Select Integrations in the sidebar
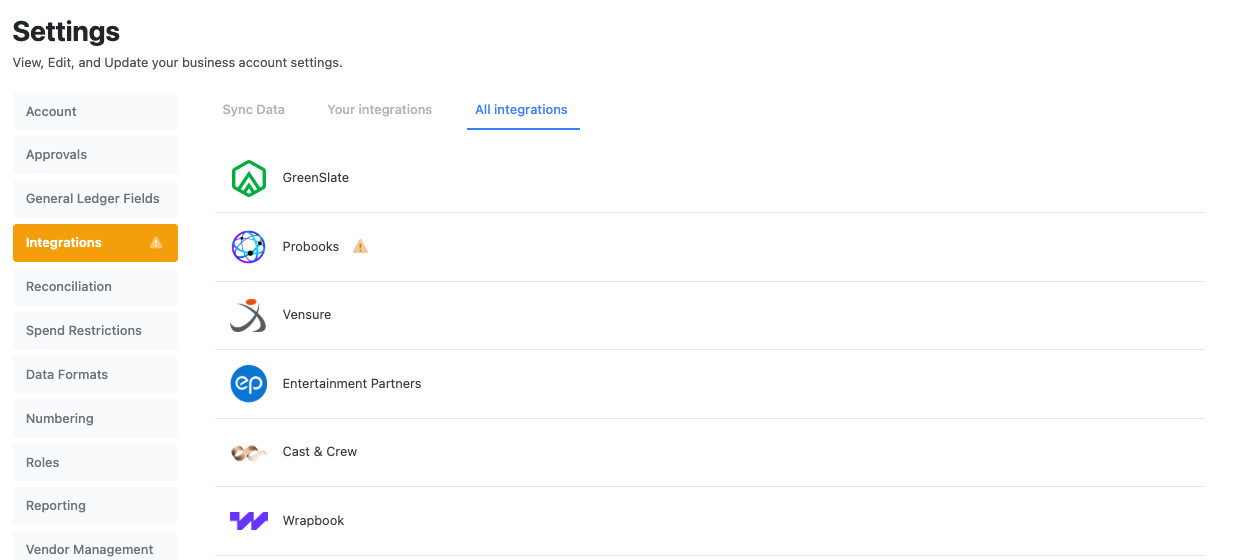 [x=95, y=243]
